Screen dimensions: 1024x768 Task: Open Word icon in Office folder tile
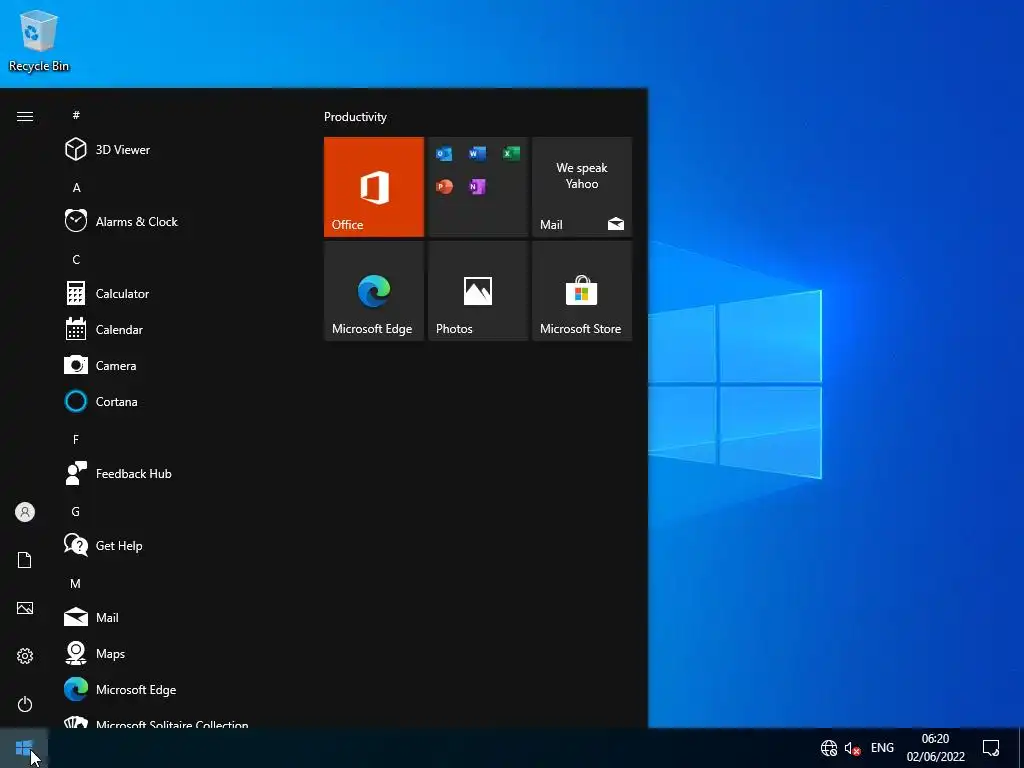point(477,153)
